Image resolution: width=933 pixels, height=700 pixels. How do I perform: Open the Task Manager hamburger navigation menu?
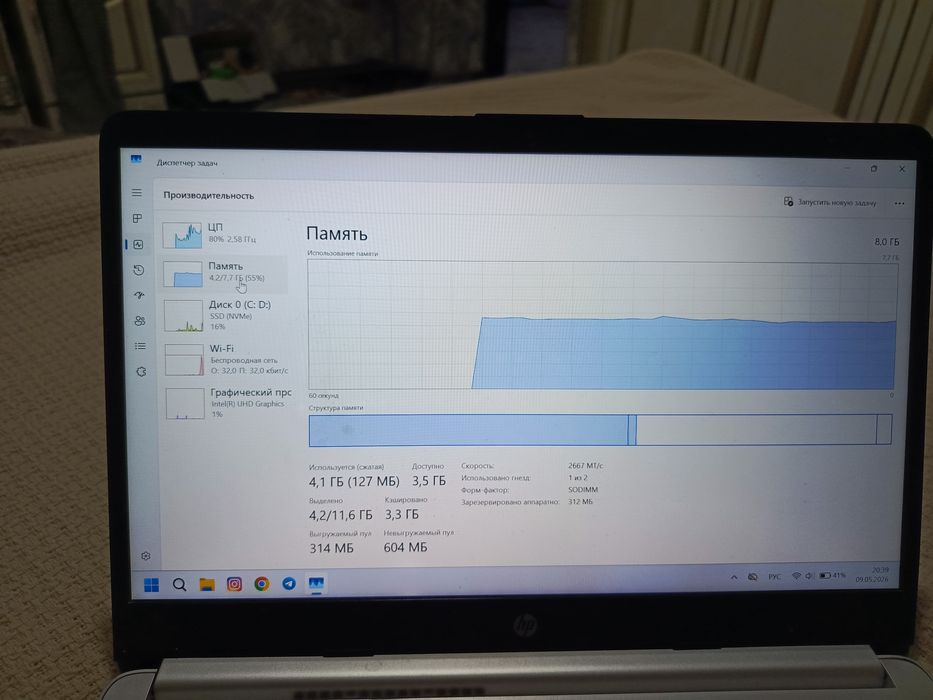pyautogui.click(x=137, y=193)
